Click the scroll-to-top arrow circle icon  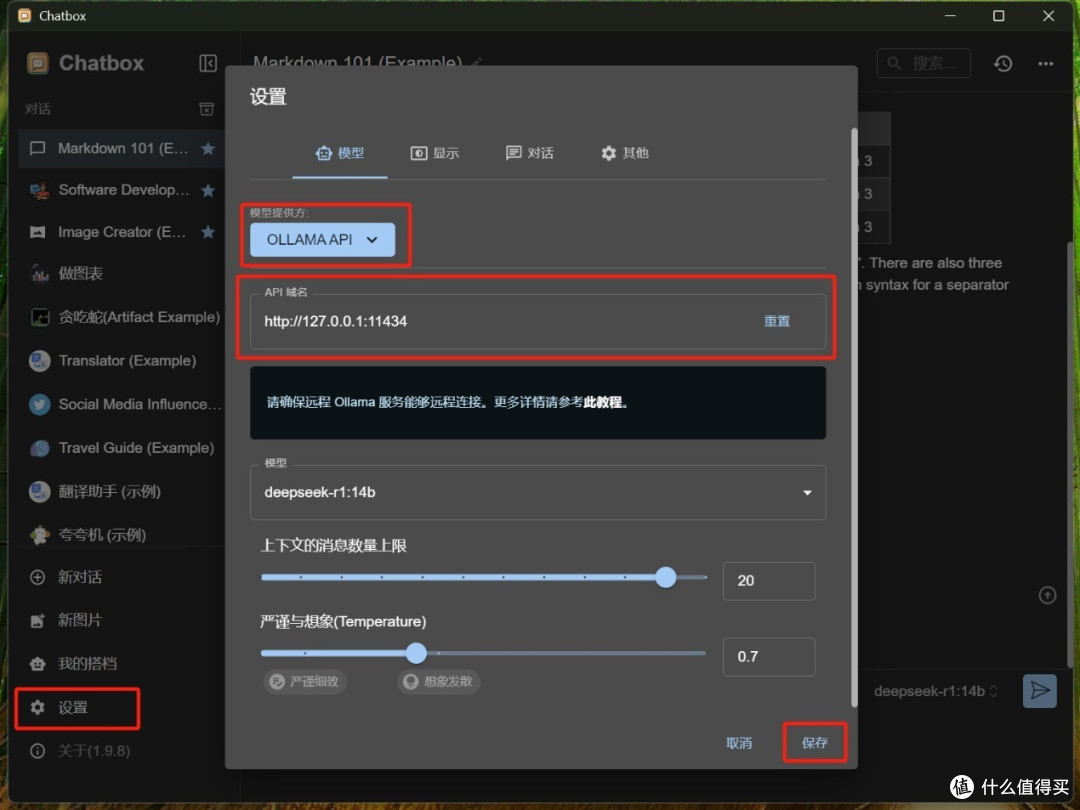click(x=1047, y=595)
